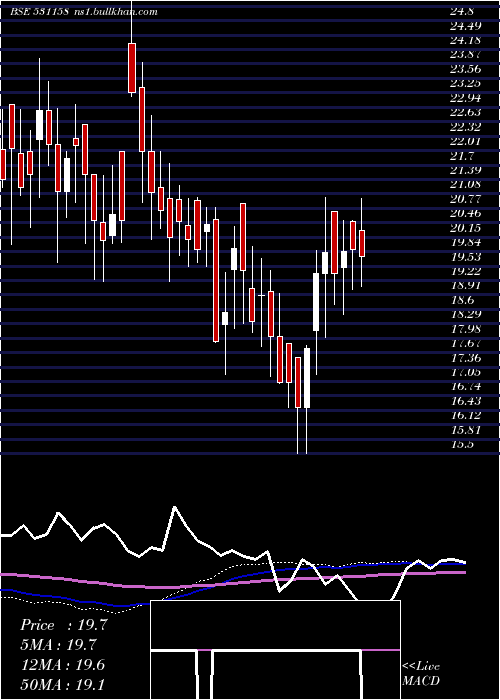Click the 22.01 price axis label
The width and height of the screenshot is (500, 700).
click(465, 142)
